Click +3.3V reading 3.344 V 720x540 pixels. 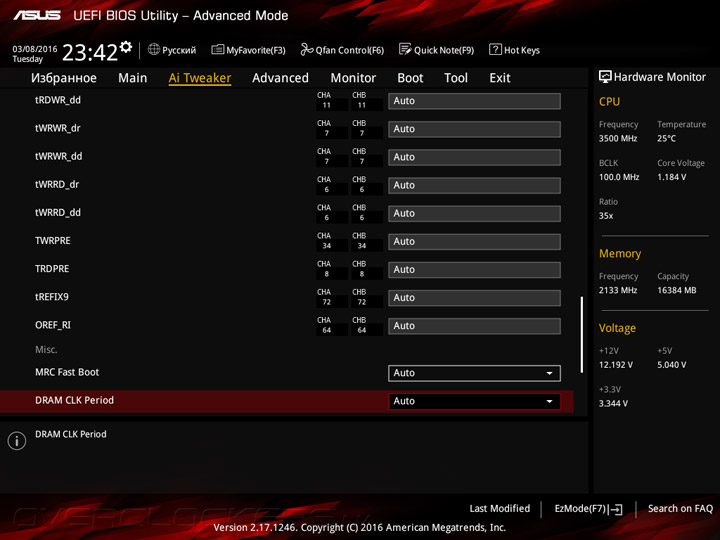(x=613, y=404)
